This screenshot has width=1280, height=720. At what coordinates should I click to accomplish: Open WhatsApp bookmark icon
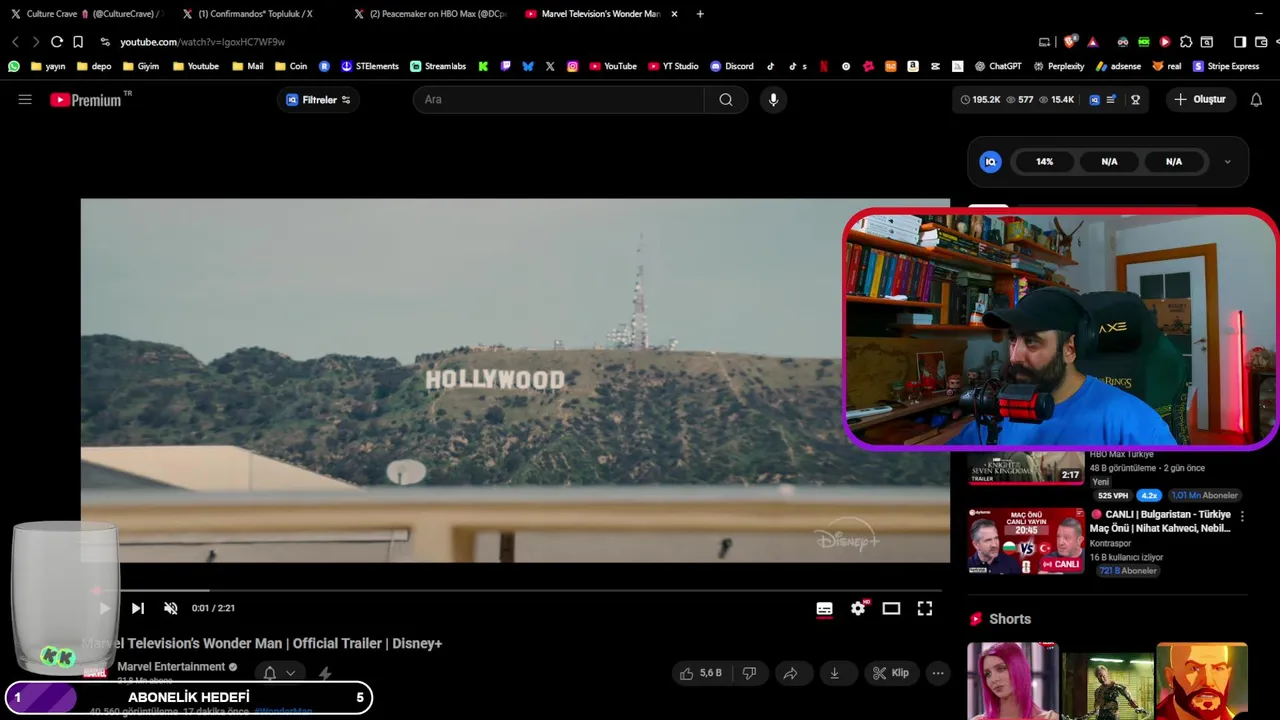[13, 66]
